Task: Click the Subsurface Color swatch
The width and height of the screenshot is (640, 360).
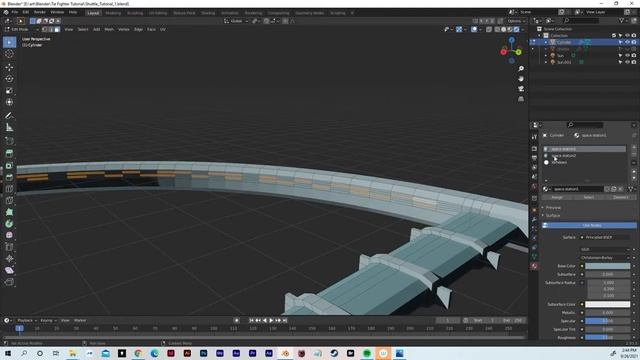Action: tap(607, 304)
